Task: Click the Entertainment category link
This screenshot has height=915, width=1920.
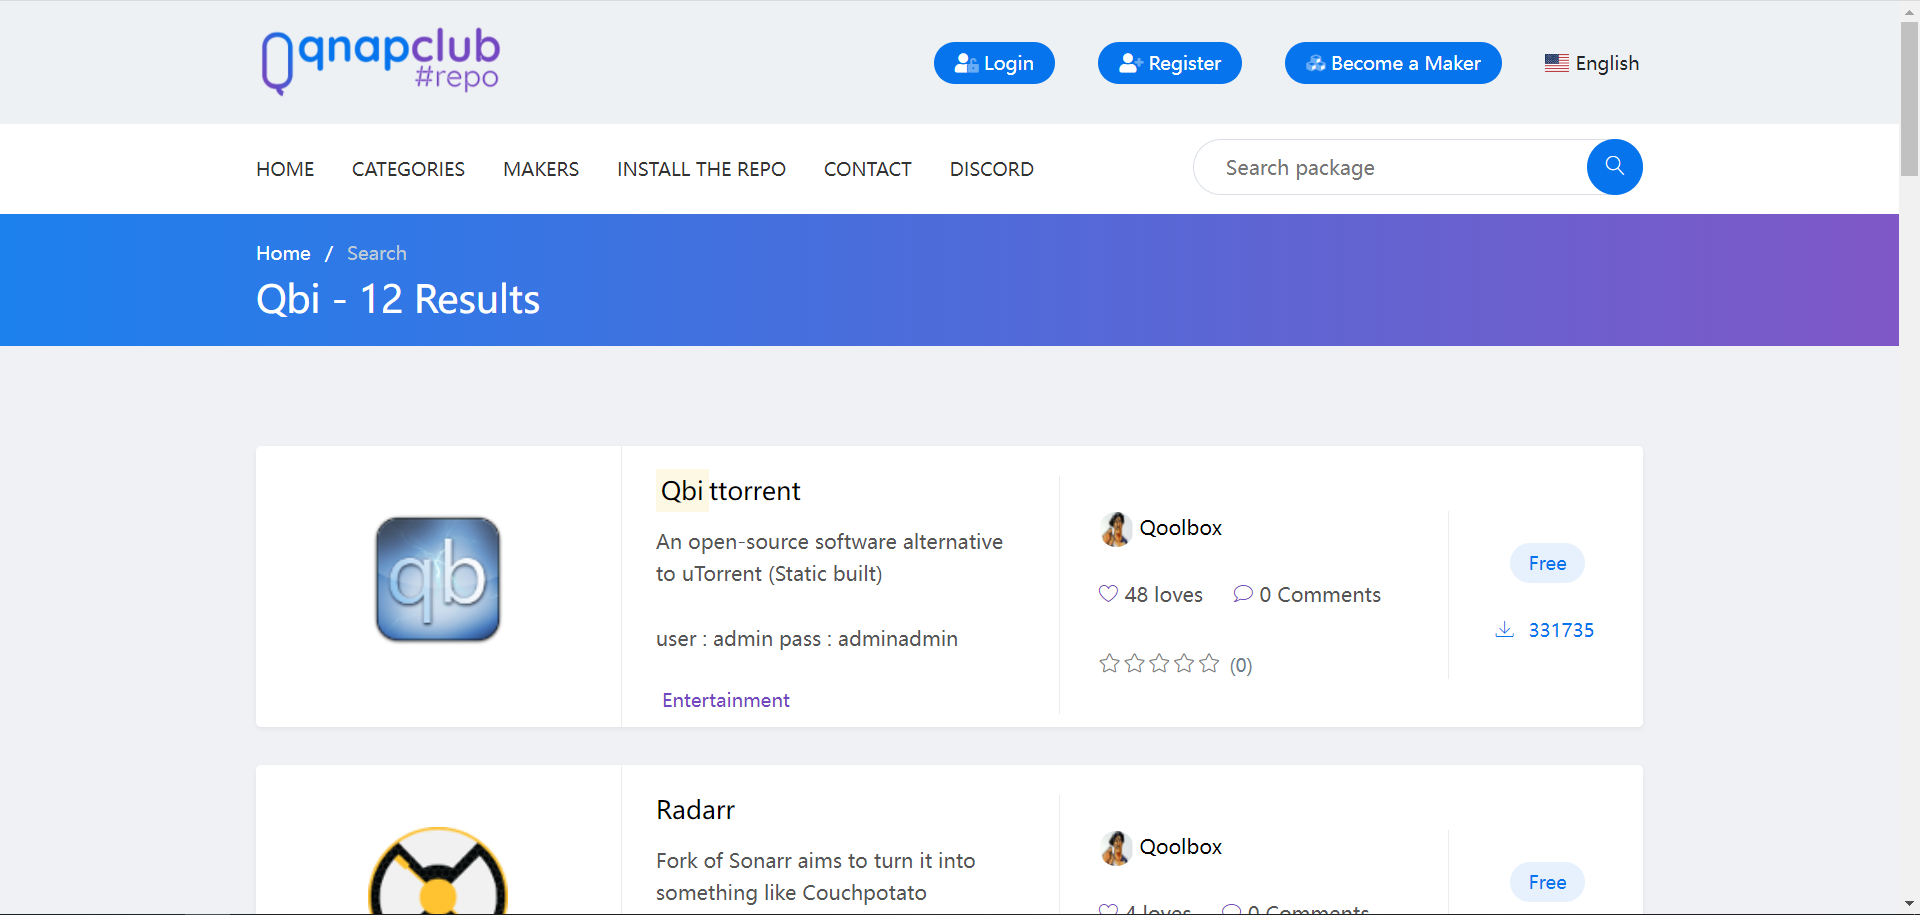Action: pyautogui.click(x=726, y=700)
